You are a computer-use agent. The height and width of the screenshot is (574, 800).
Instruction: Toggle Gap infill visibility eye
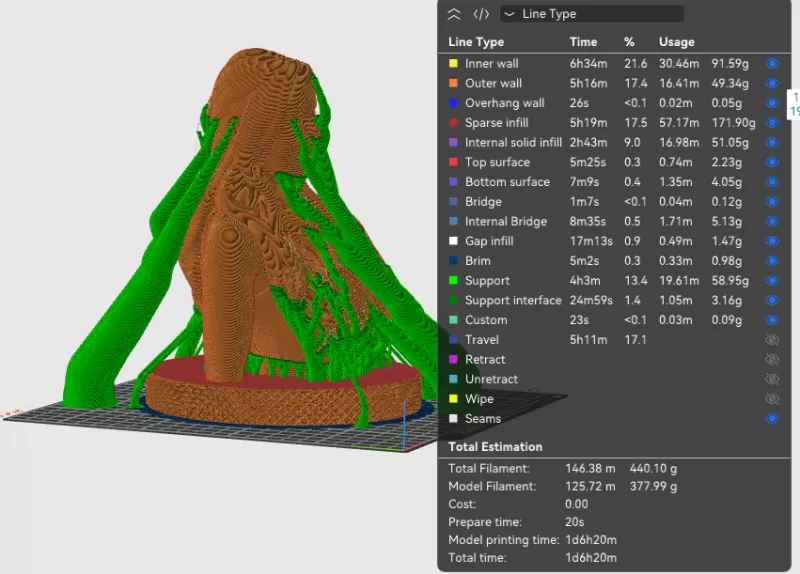[x=772, y=241]
